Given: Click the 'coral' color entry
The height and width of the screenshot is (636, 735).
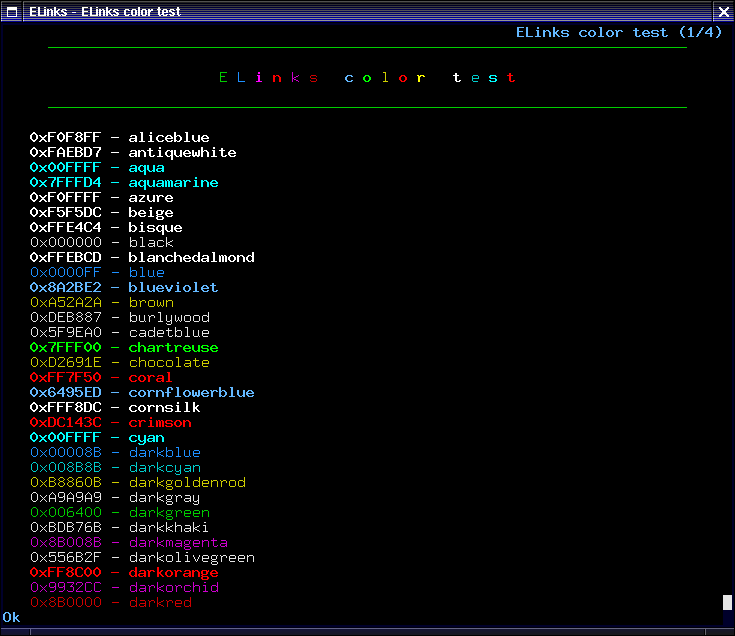Looking at the screenshot, I should (x=101, y=377).
